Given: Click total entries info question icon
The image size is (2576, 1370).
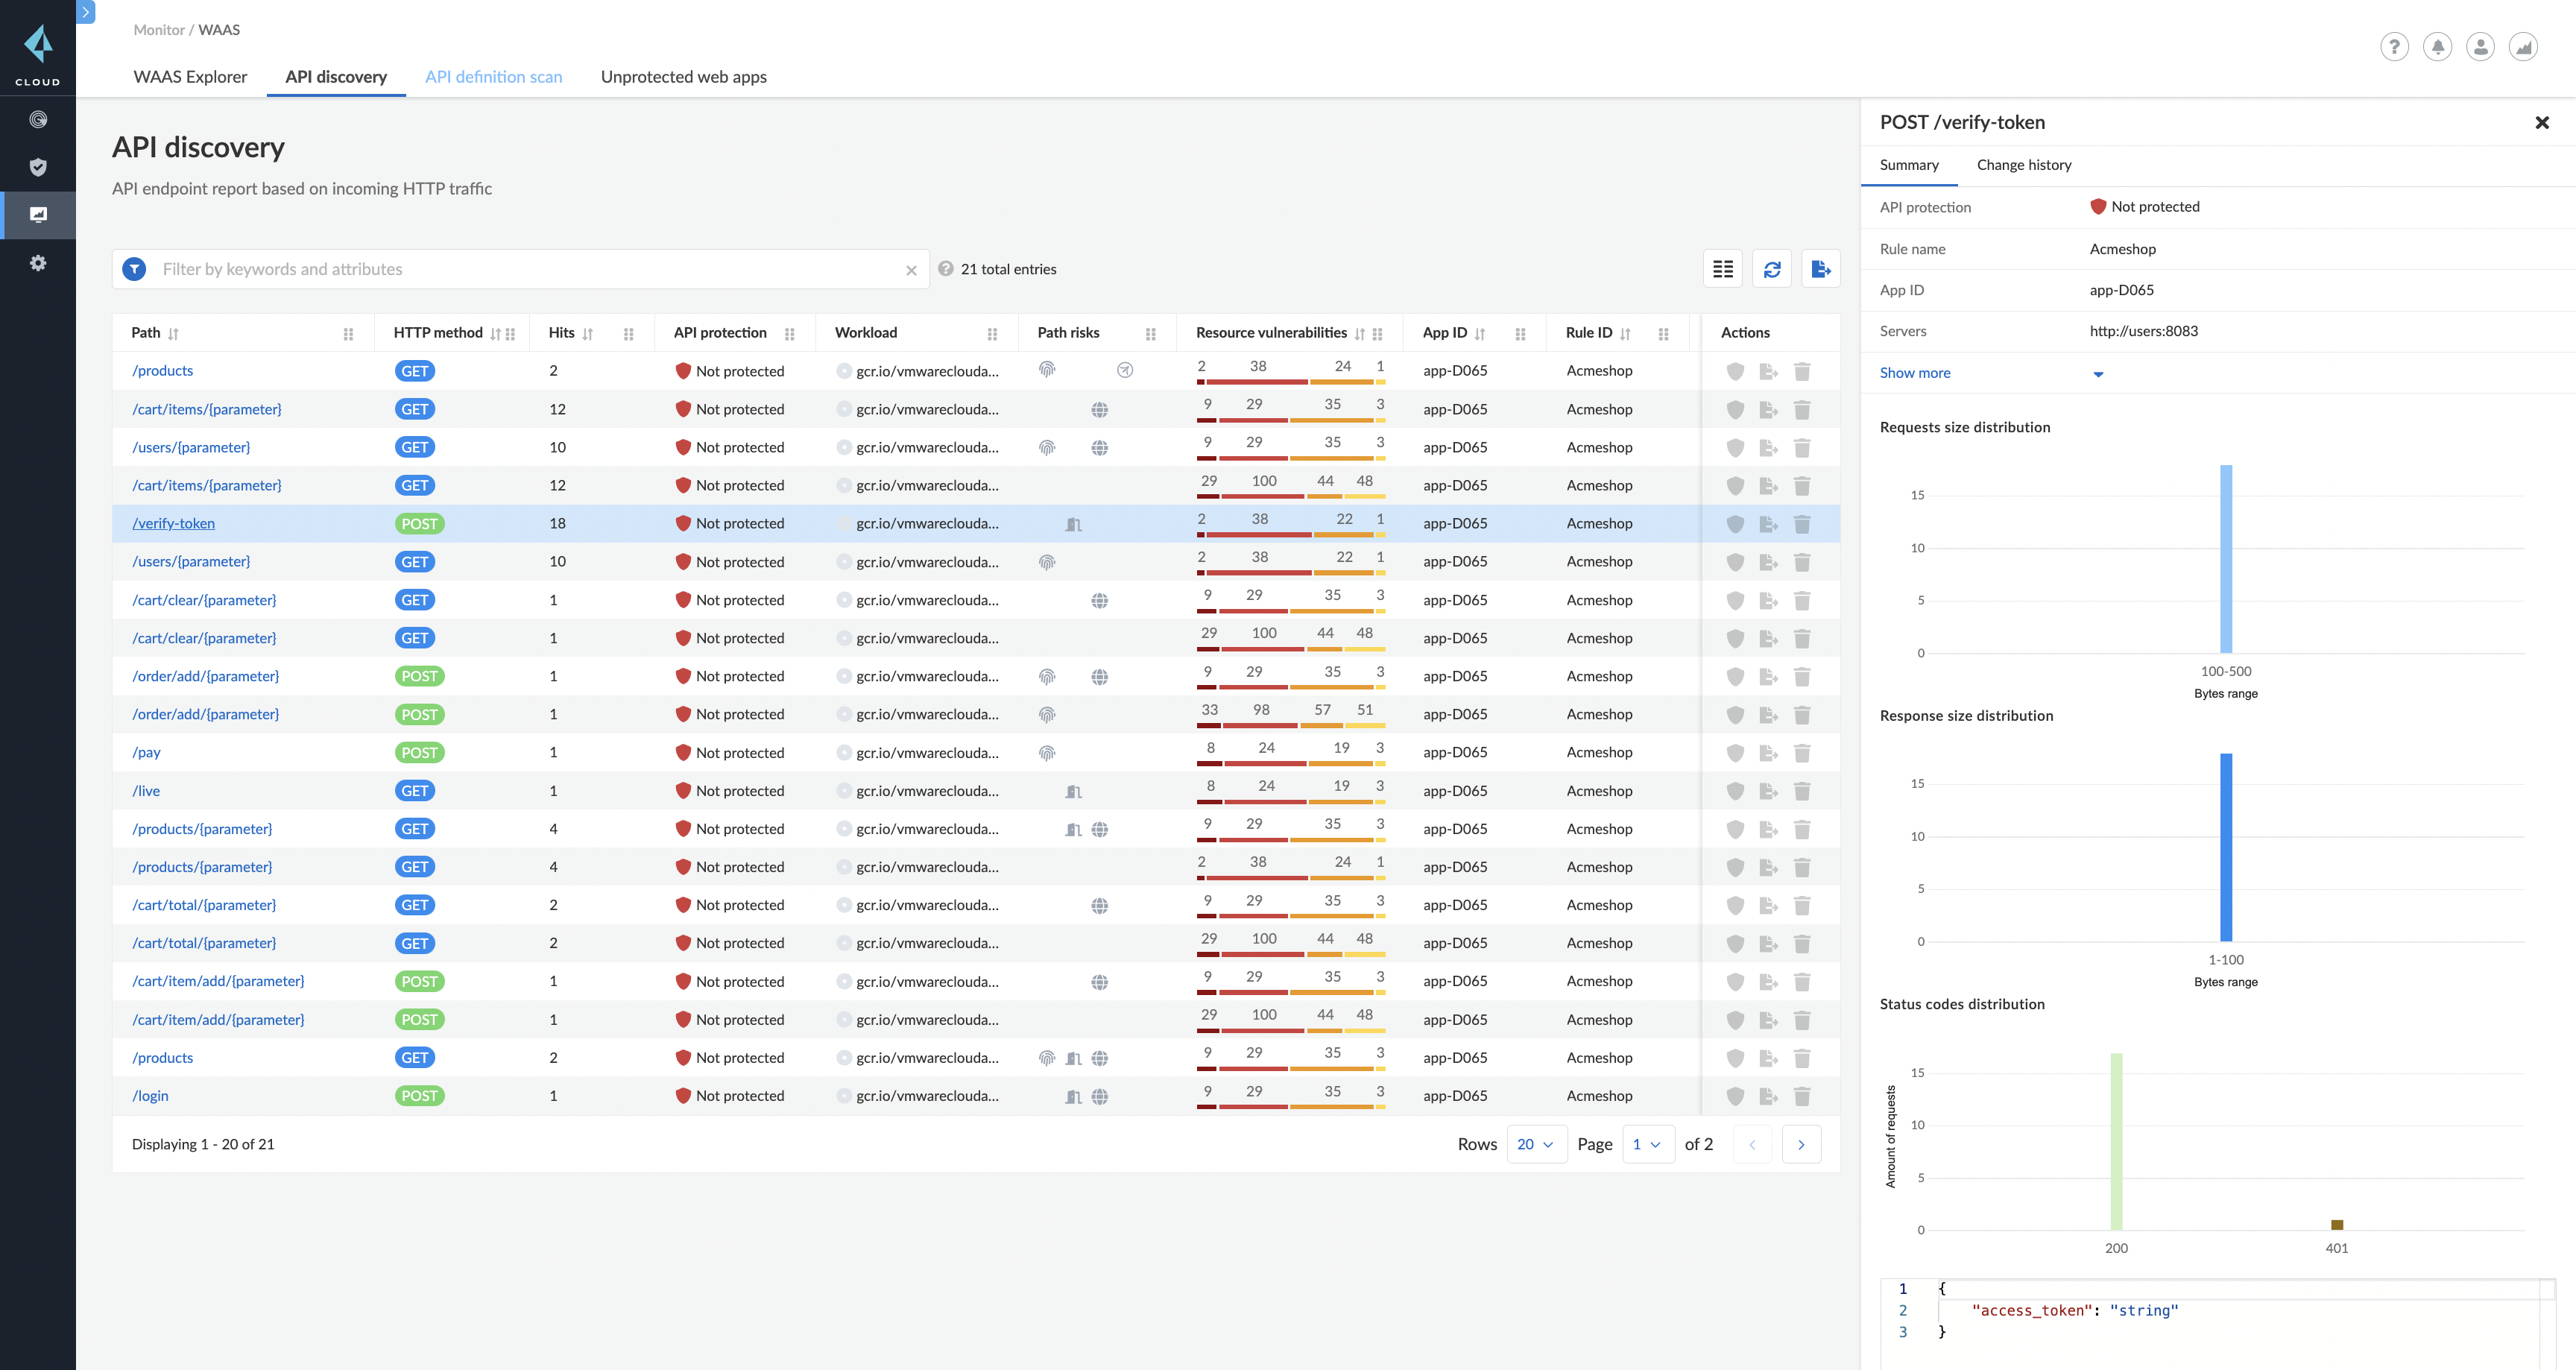Looking at the screenshot, I should [x=946, y=268].
